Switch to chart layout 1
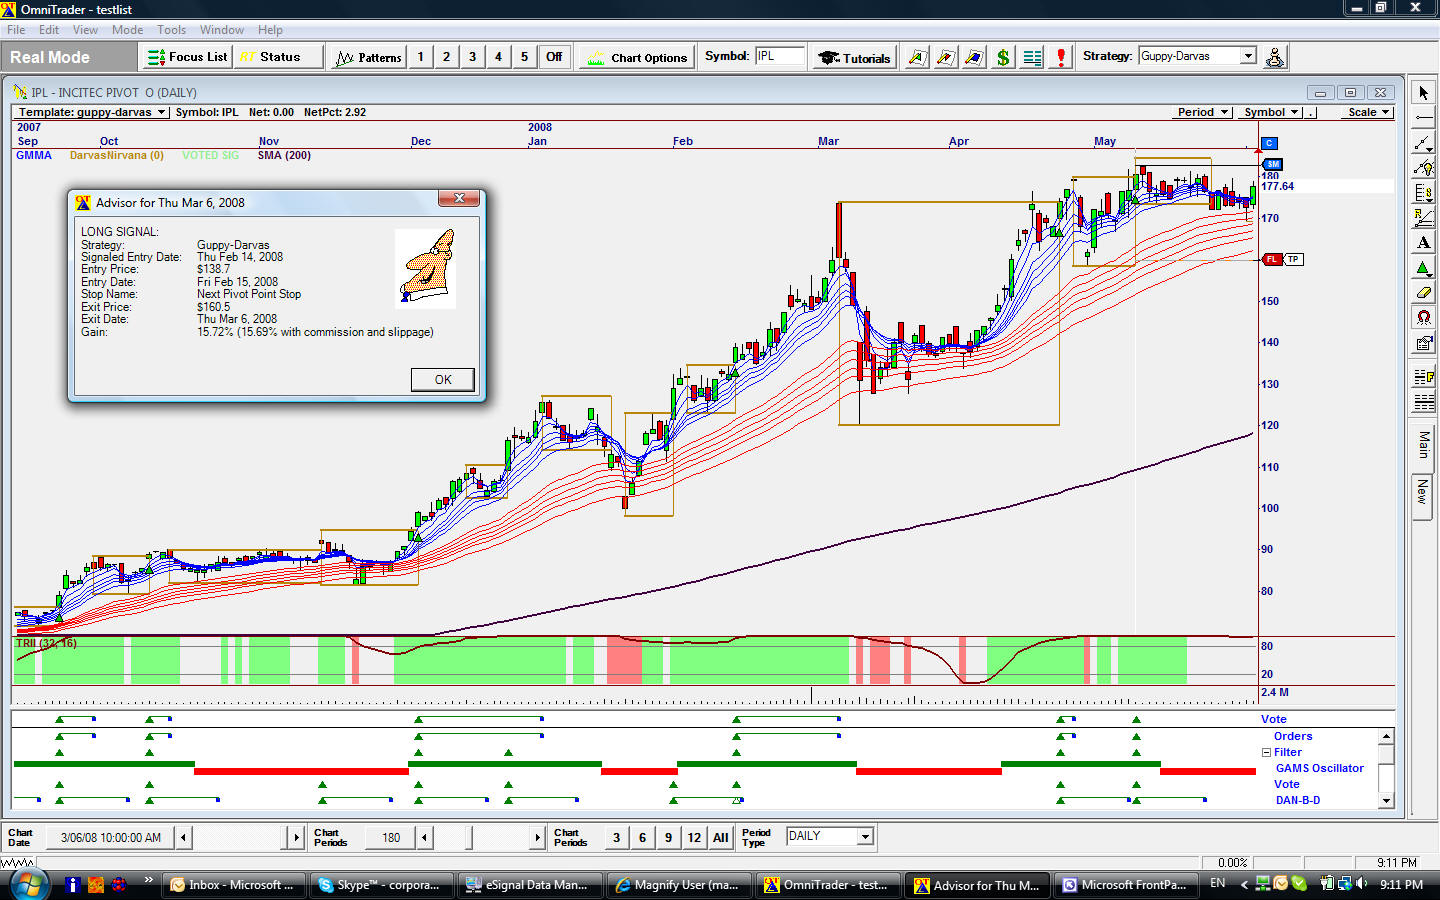Viewport: 1440px width, 900px height. pyautogui.click(x=420, y=57)
